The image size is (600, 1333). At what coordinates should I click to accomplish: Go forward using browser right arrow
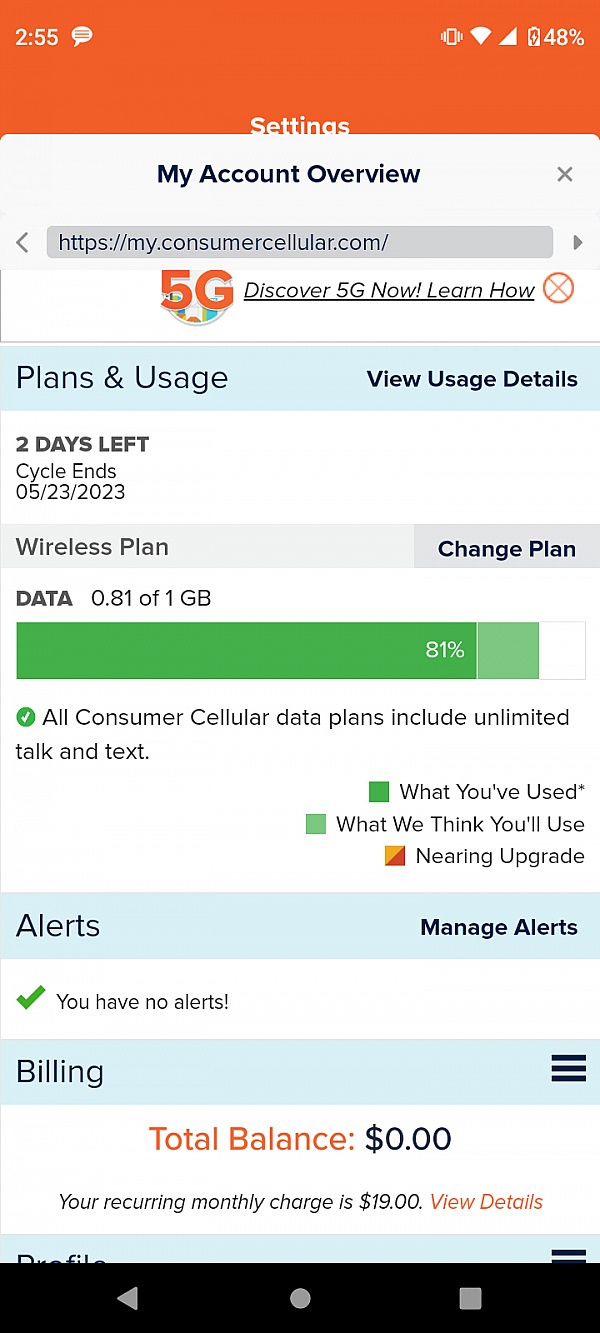(x=577, y=242)
